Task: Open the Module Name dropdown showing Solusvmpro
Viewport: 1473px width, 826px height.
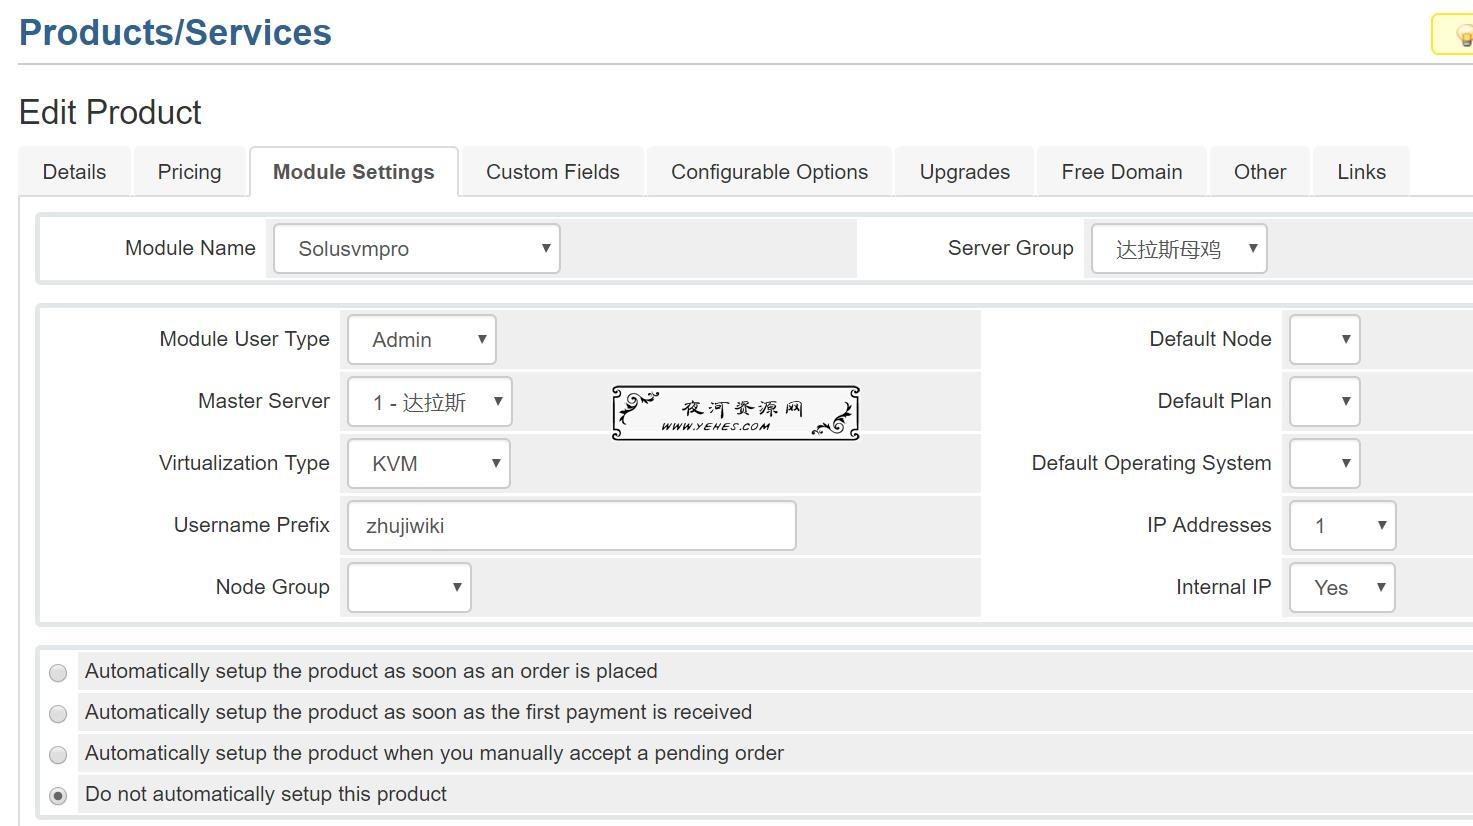Action: (416, 248)
